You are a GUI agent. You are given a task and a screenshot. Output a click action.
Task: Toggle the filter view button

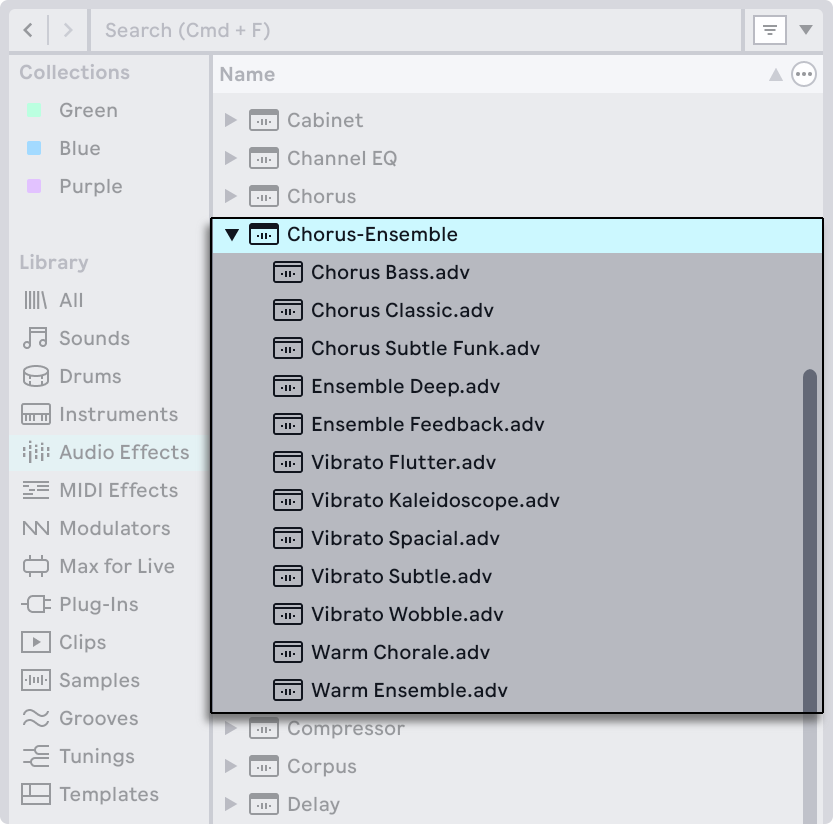tap(770, 30)
